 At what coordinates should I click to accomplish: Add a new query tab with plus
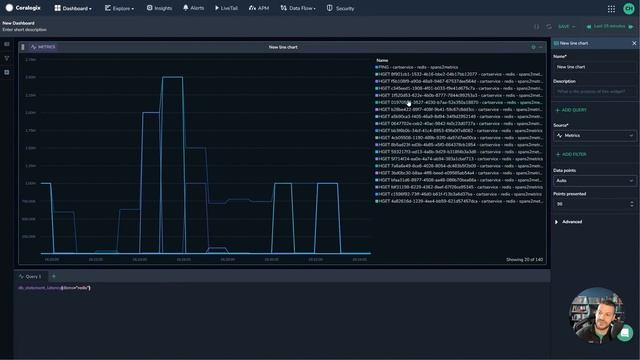click(x=53, y=276)
